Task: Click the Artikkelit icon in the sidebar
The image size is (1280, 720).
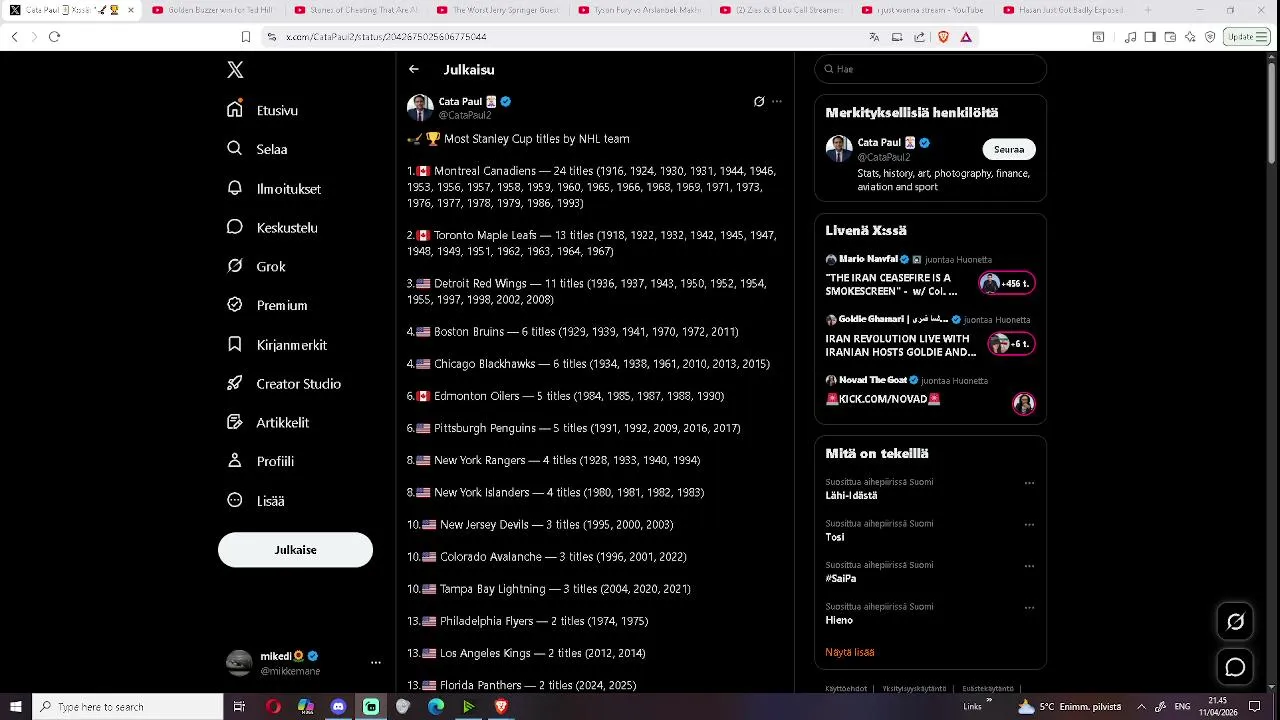Action: coord(235,422)
